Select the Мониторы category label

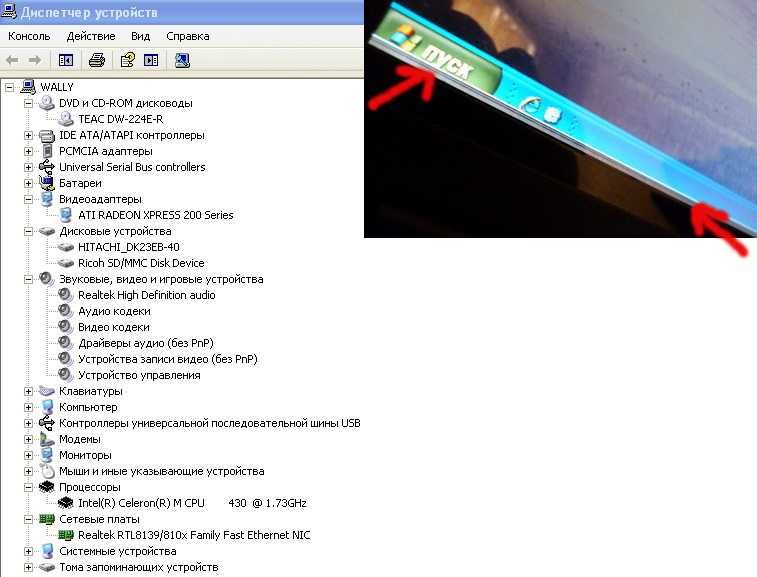pos(85,455)
